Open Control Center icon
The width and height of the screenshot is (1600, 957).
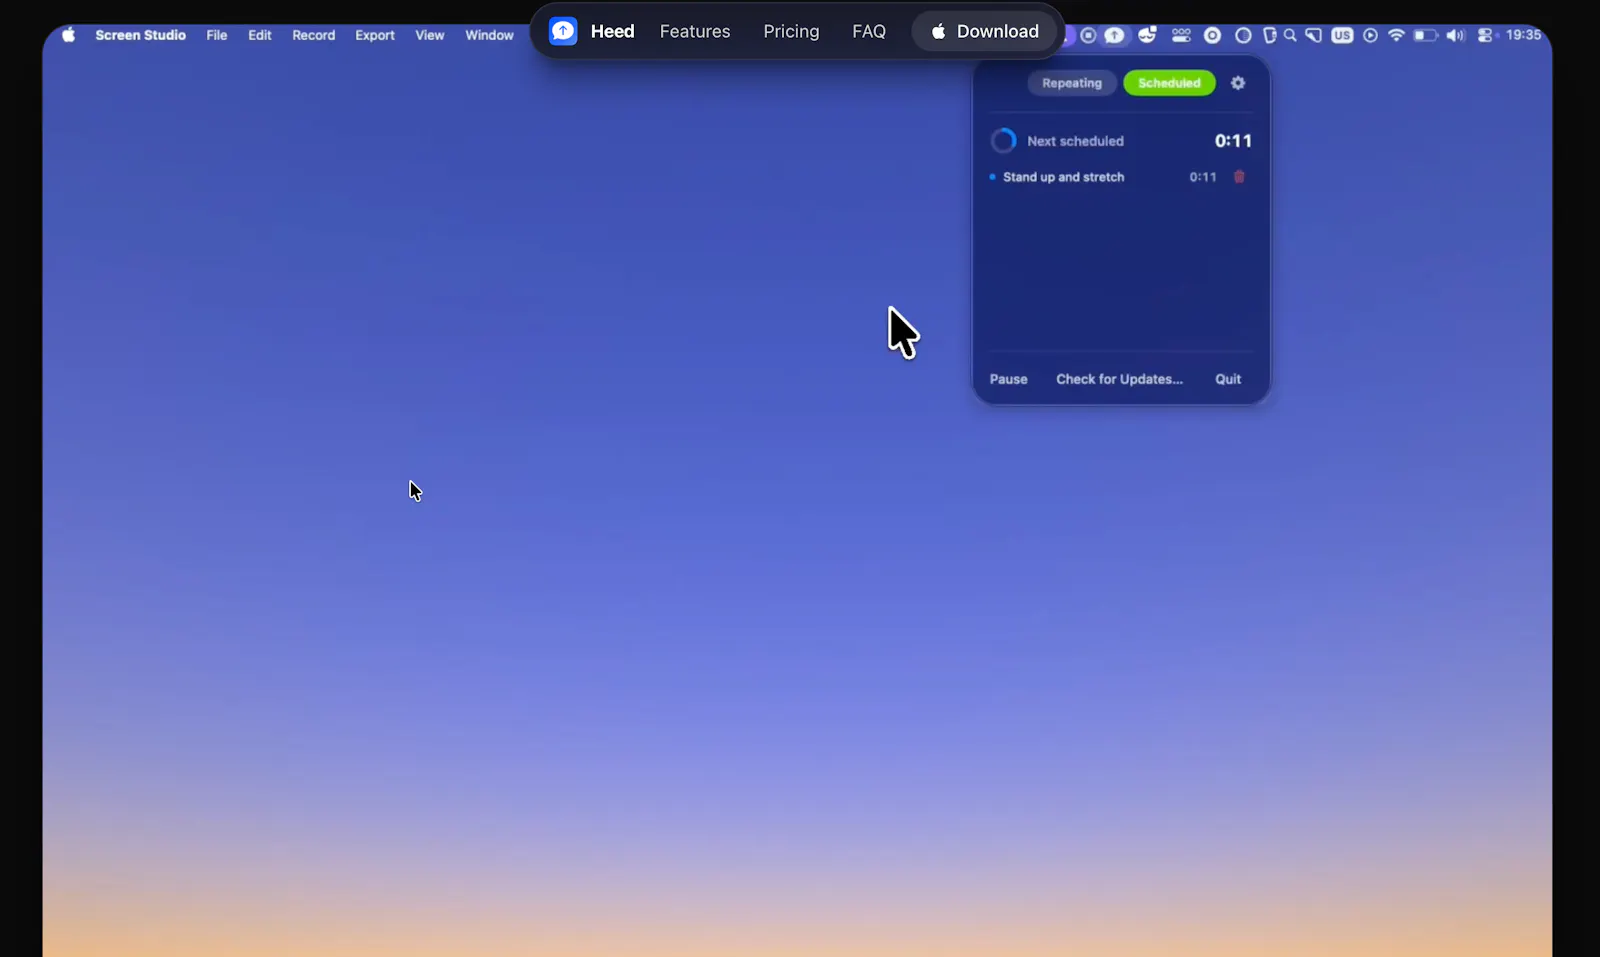point(1485,35)
